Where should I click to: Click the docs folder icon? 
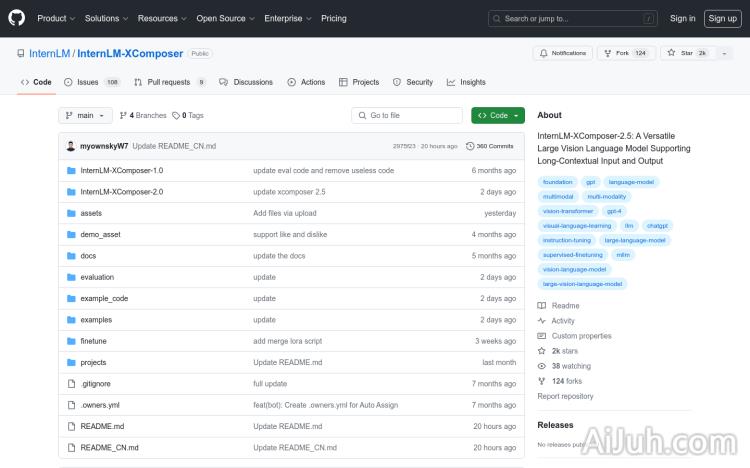[x=71, y=256]
